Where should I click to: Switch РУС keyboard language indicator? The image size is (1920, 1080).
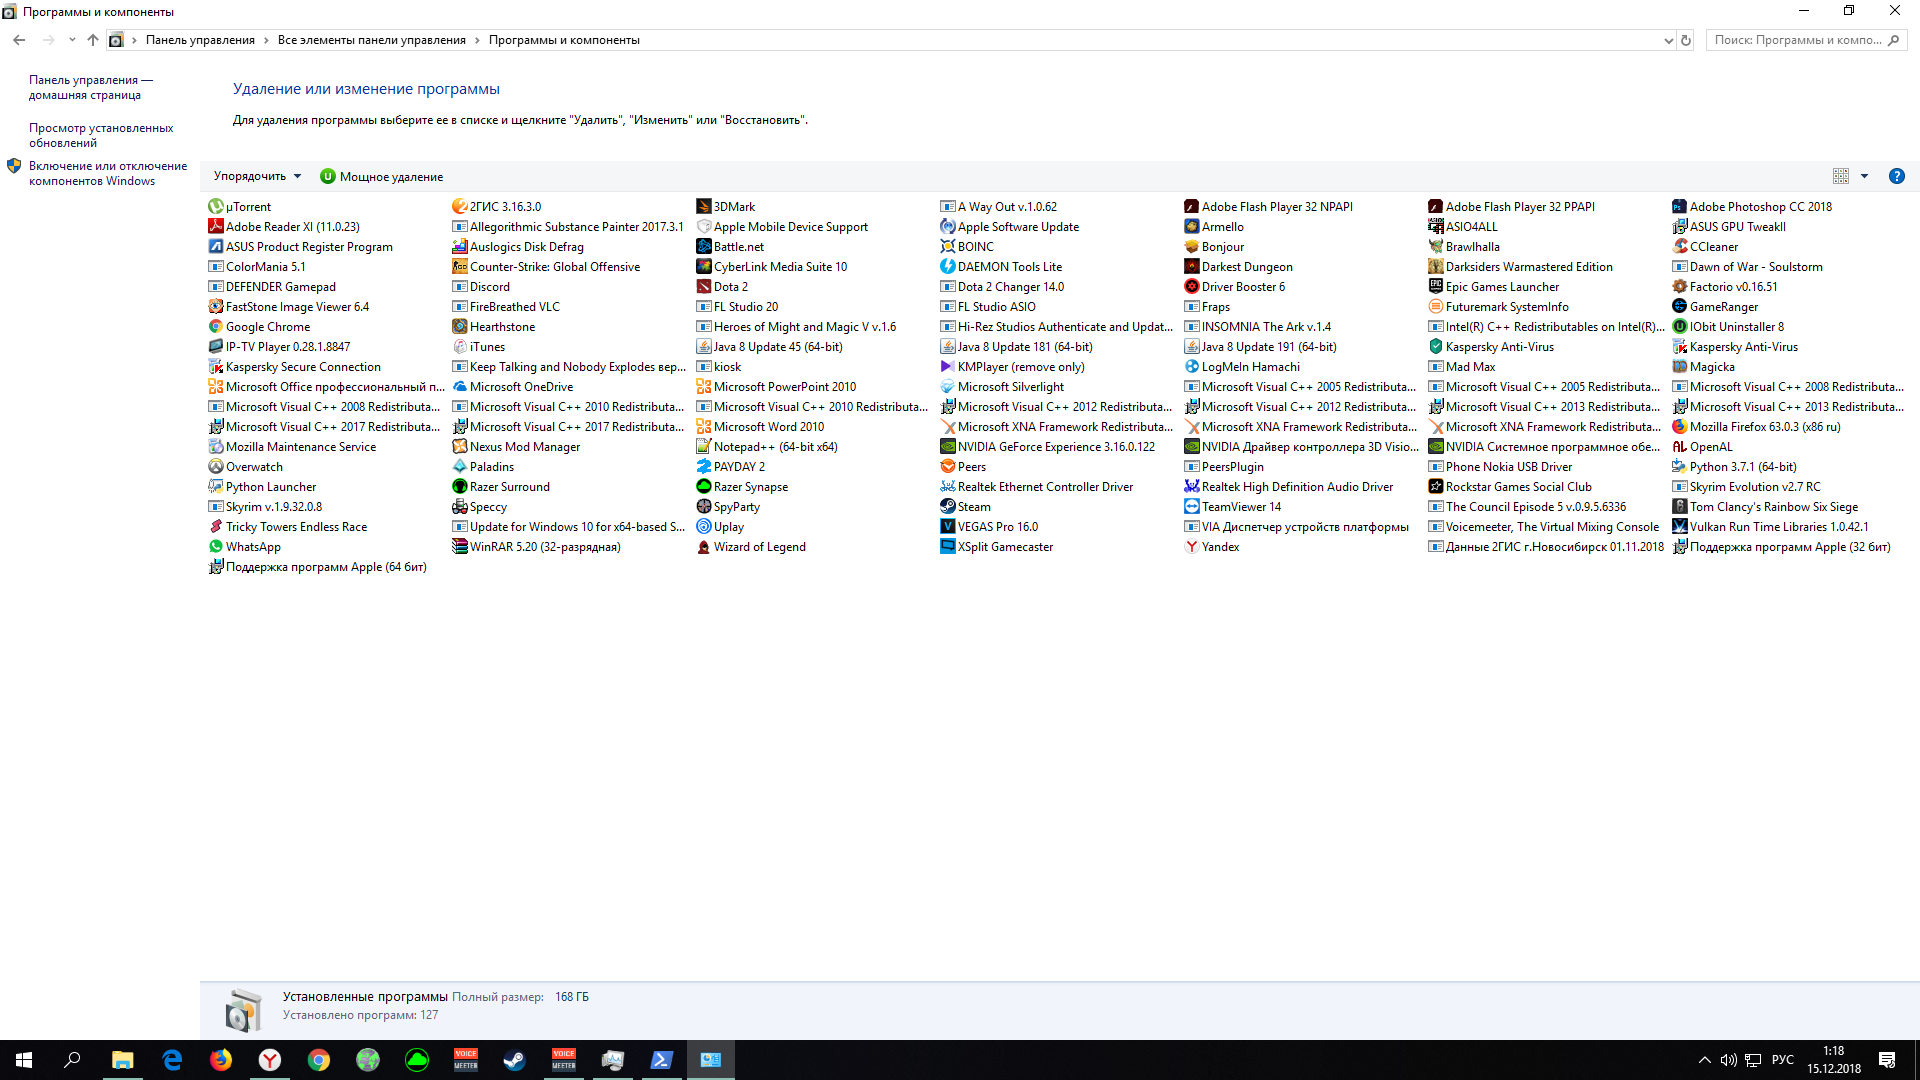click(x=1782, y=1060)
